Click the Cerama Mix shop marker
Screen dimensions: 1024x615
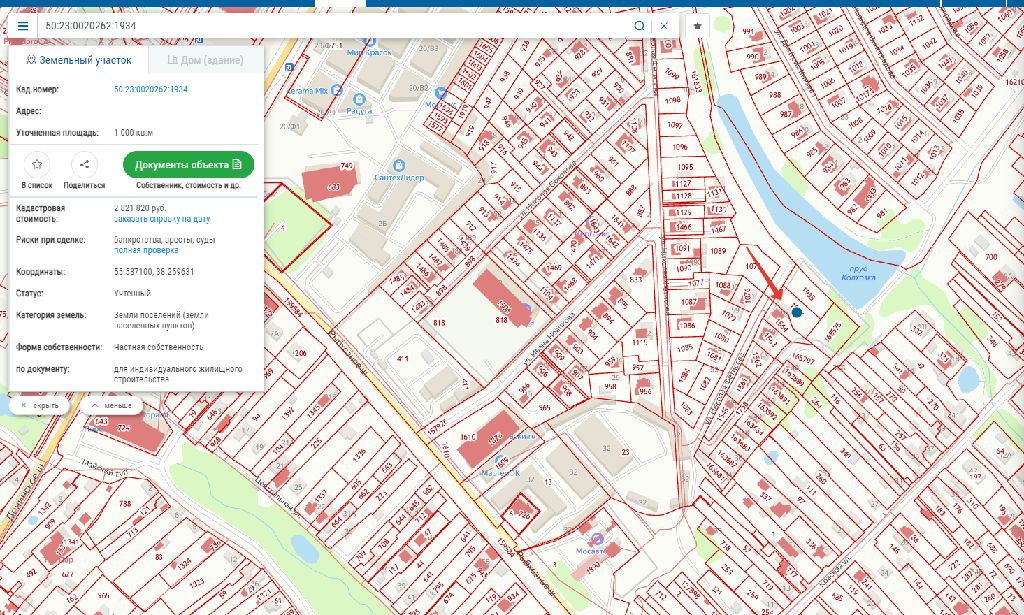pos(337,90)
